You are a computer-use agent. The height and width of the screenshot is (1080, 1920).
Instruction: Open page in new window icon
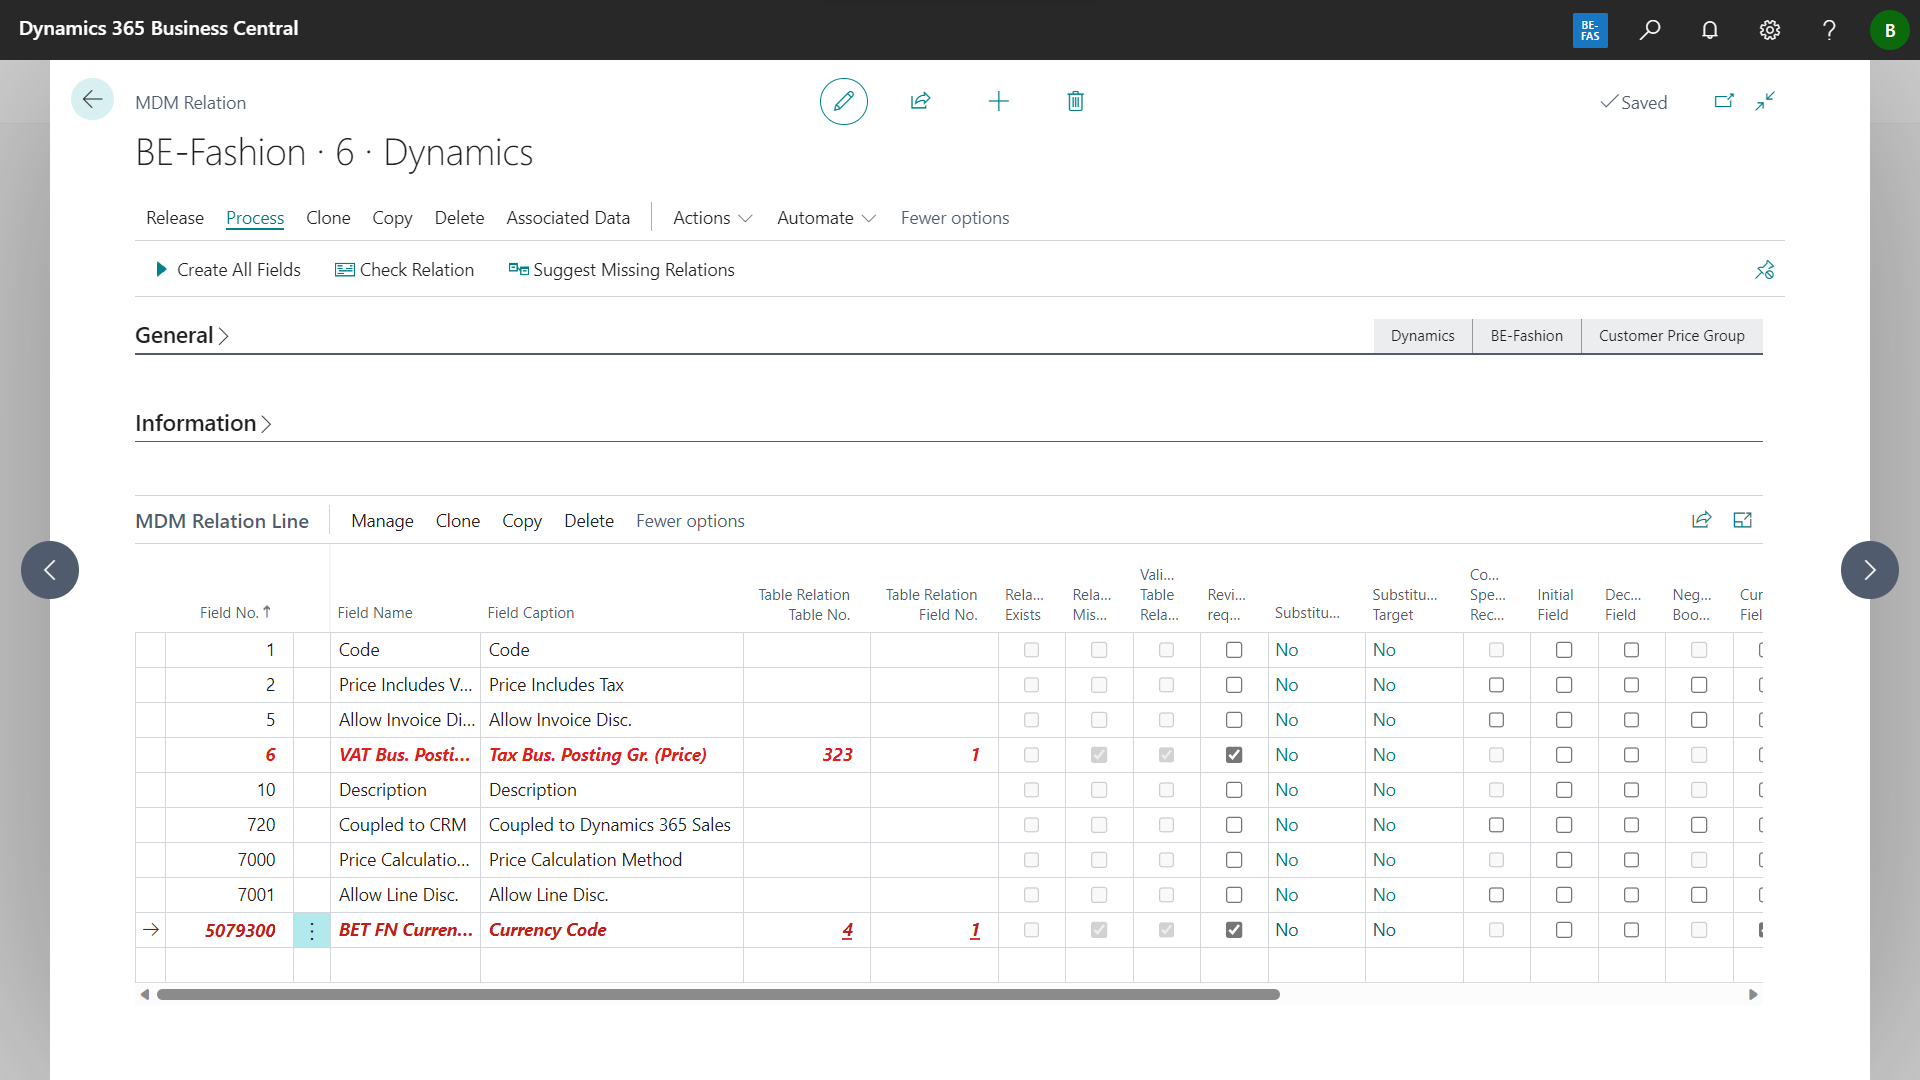(1724, 101)
